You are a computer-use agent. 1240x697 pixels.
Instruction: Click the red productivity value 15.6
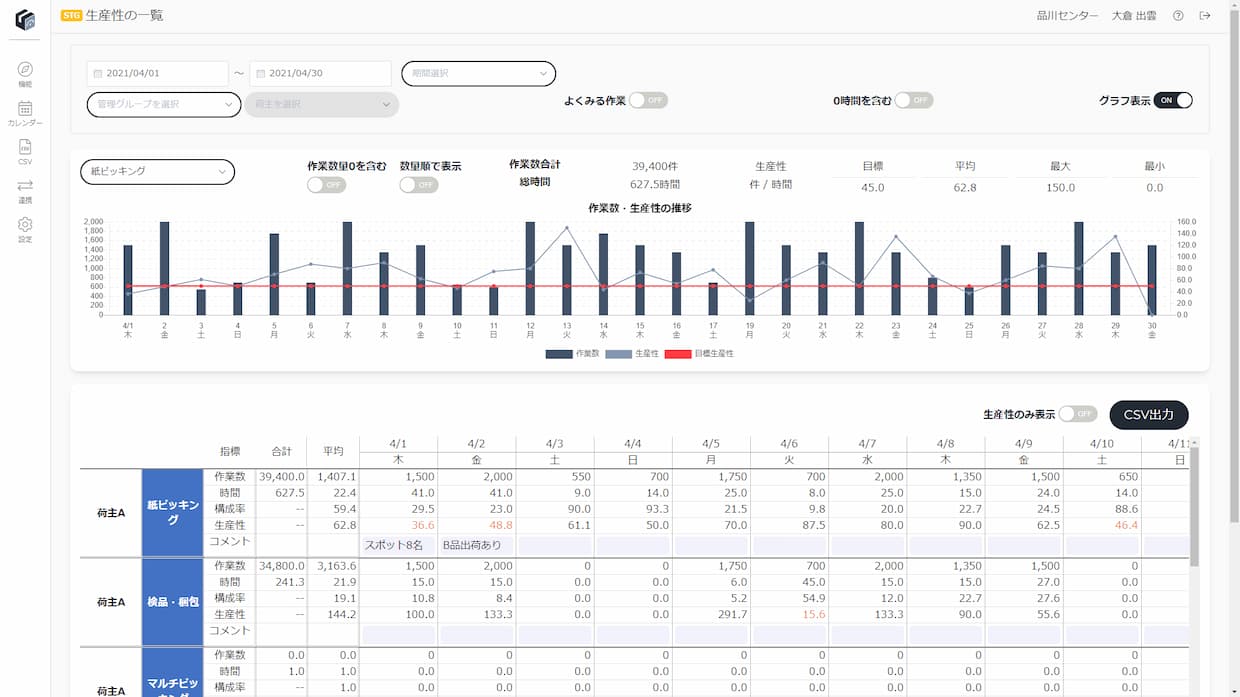[x=814, y=614]
